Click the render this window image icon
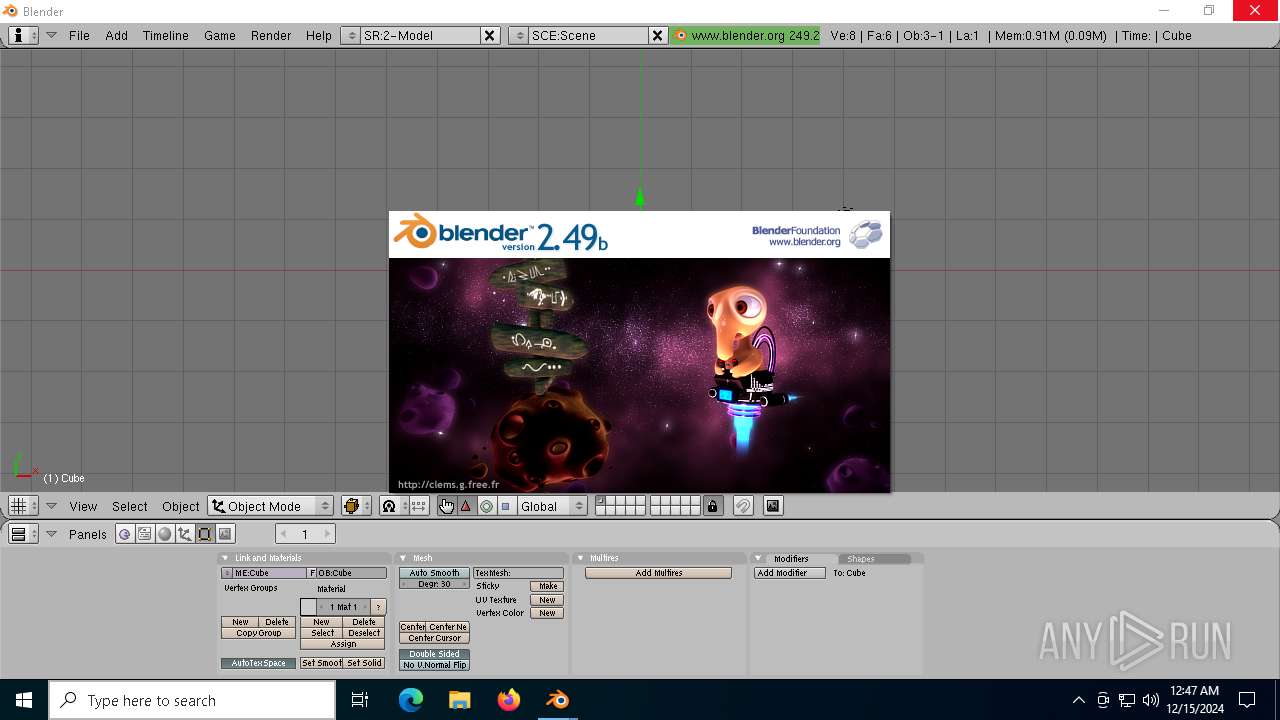 [773, 506]
